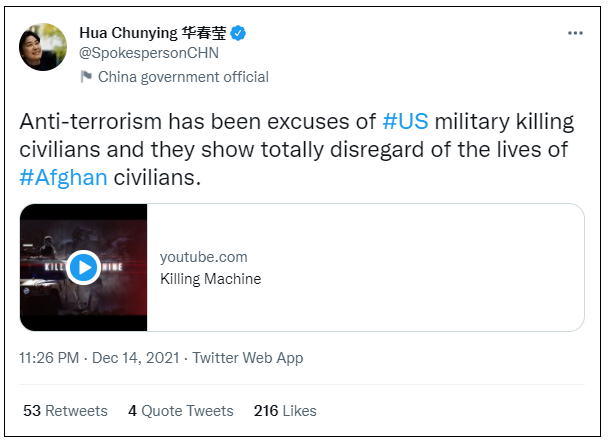Show the 216 Likes list
Screen dimensions: 608x441
click(x=285, y=411)
